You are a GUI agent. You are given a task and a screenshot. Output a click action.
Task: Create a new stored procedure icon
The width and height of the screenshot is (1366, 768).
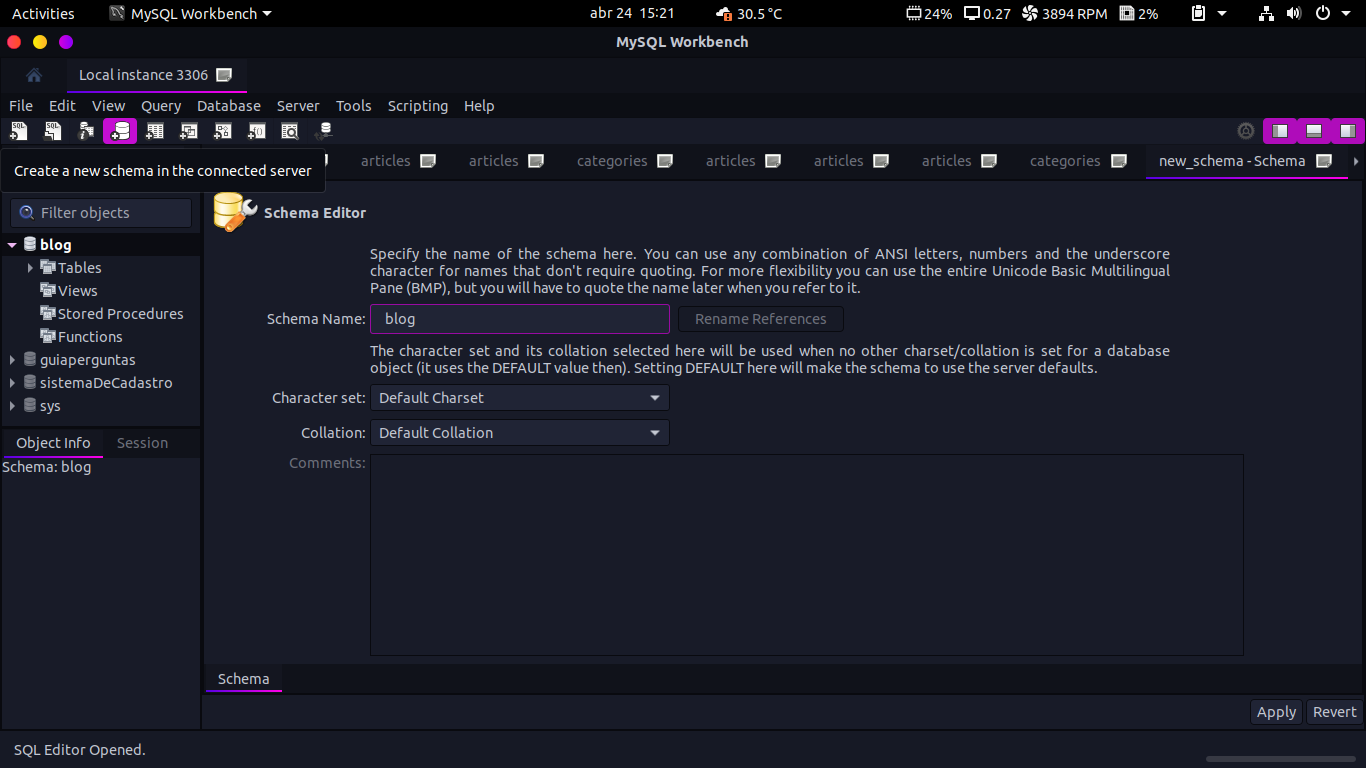(x=223, y=131)
